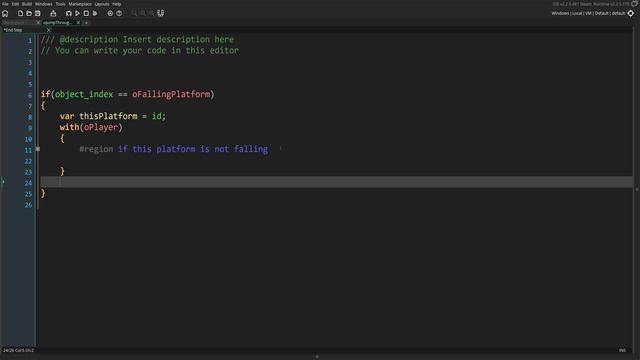This screenshot has width=640, height=360.
Task: Open the File menu
Action: (x=5, y=4)
